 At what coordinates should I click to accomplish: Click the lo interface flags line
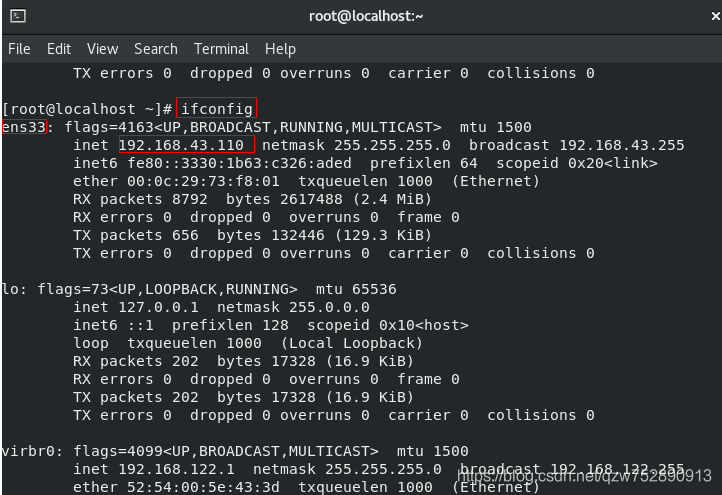coord(198,289)
